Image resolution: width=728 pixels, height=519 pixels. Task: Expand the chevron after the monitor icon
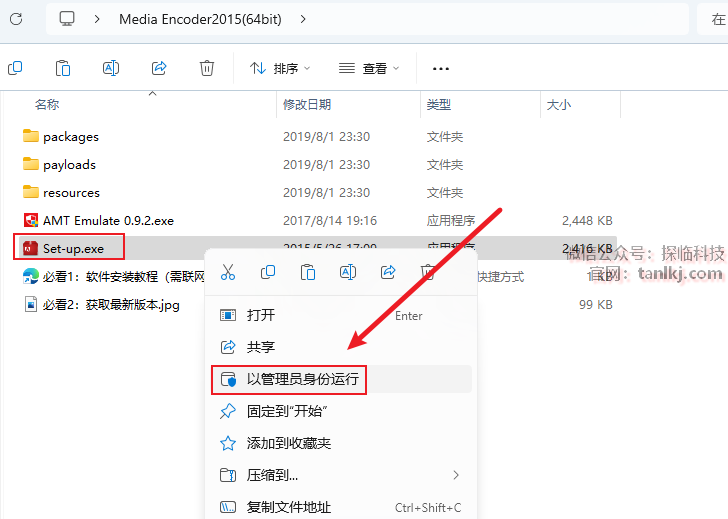click(97, 19)
